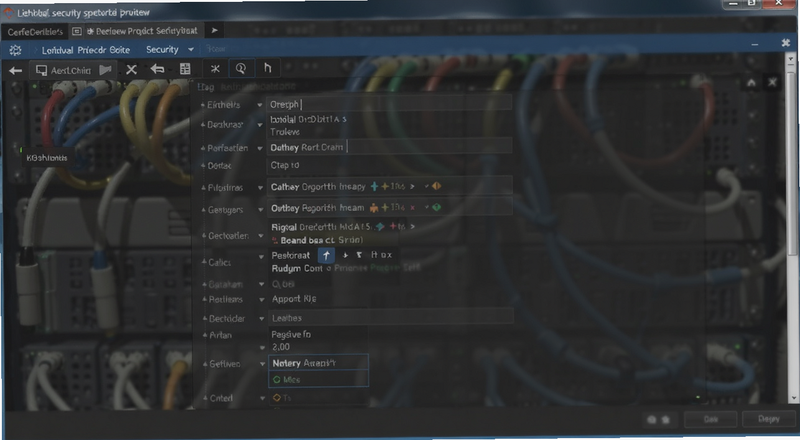Click the asterisk toolbar icon
Screen dimensions: 800x440
215,68
